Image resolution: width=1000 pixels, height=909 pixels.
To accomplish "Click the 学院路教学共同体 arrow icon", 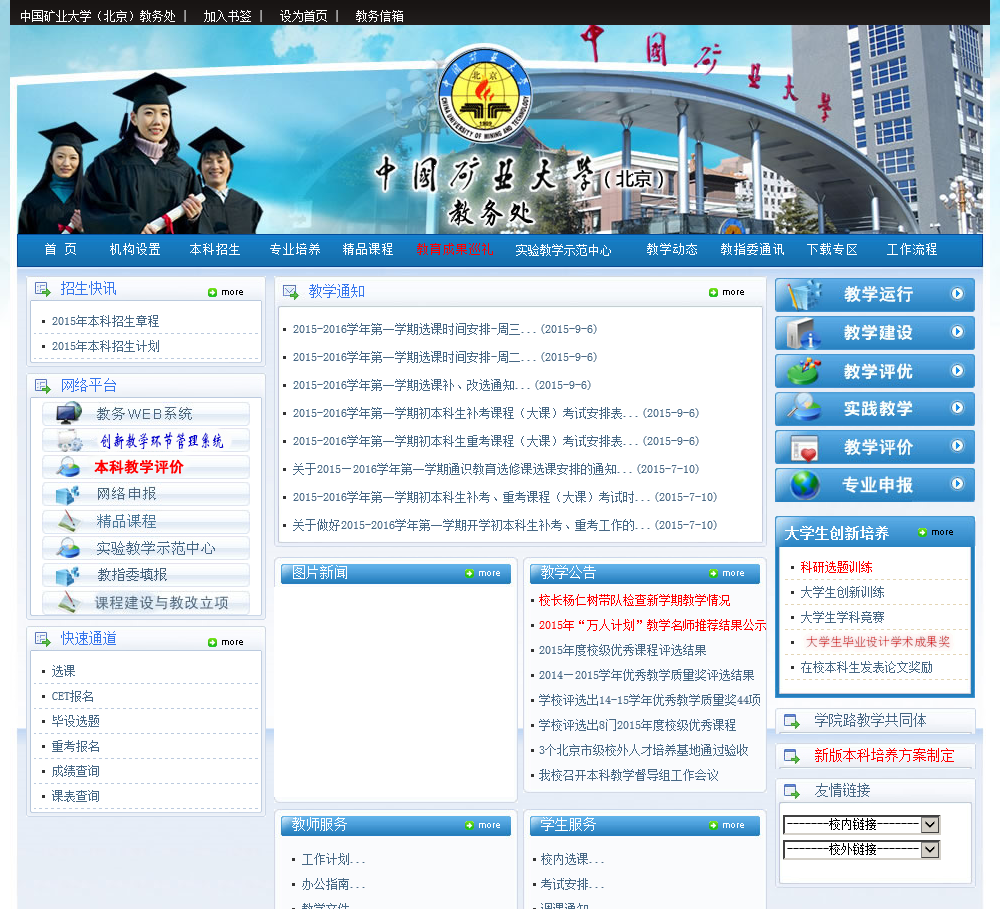I will (x=791, y=721).
